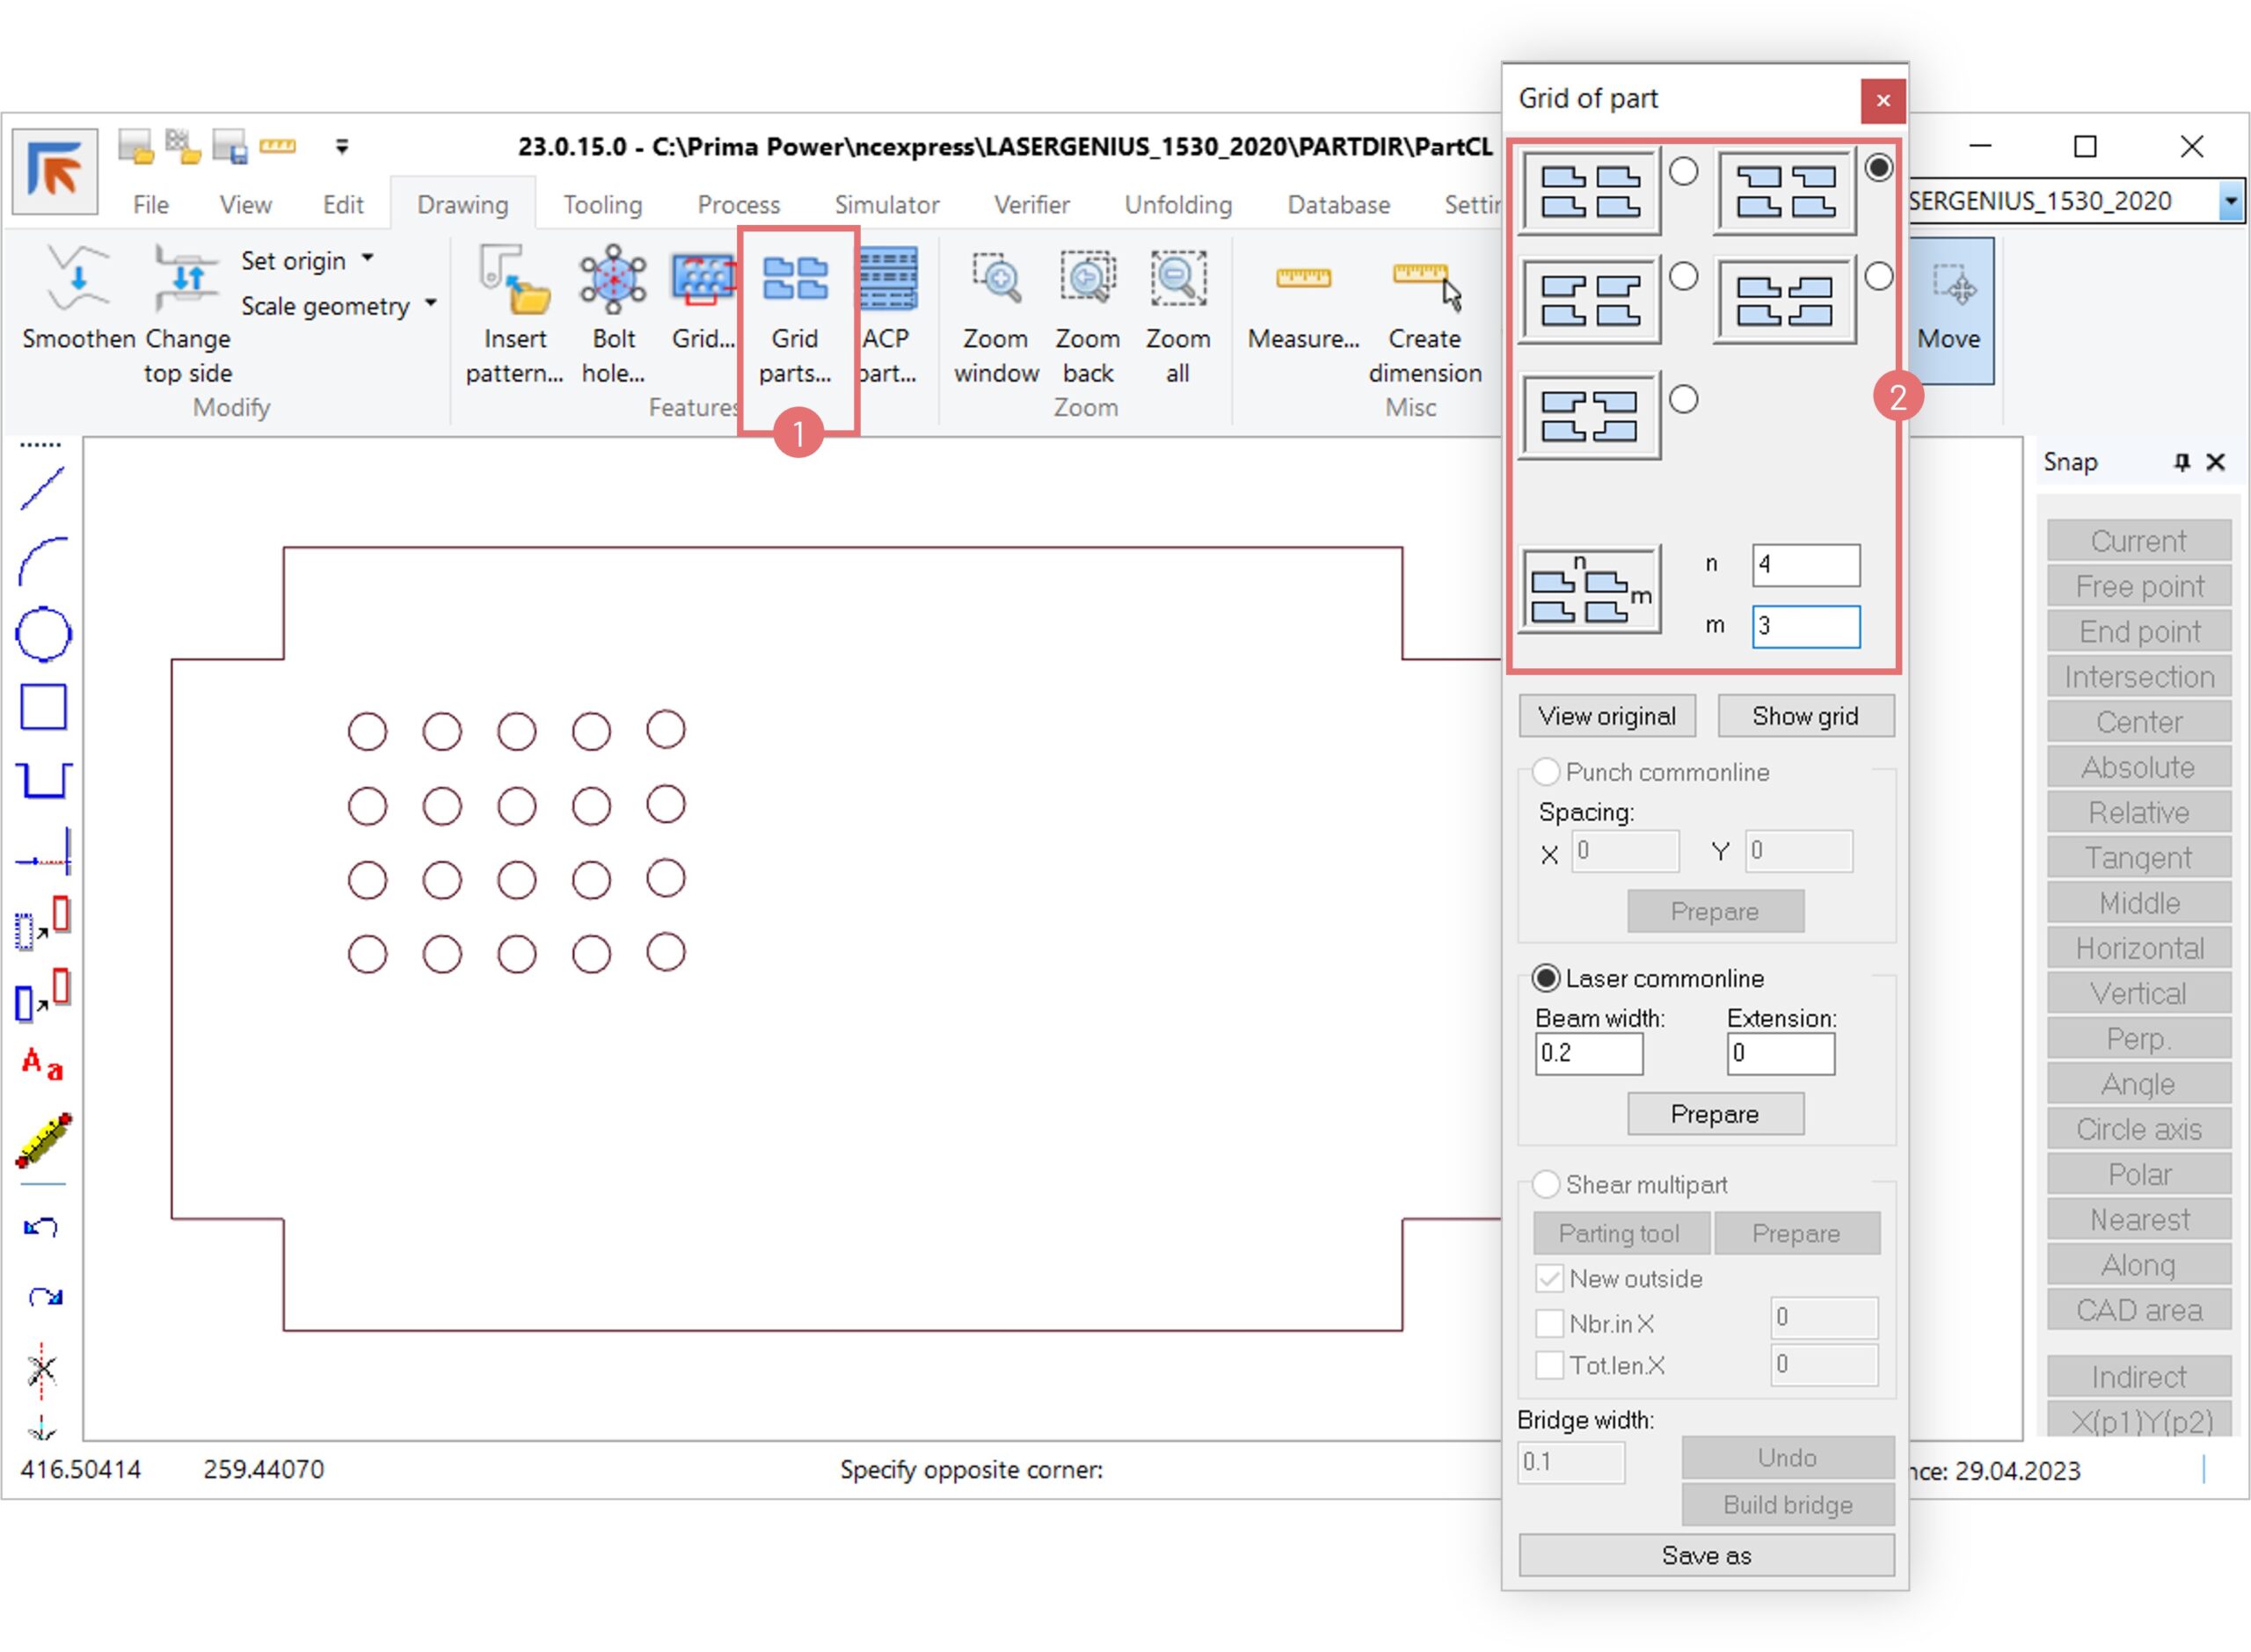Click the Smoothen geometry icon
2251x1652 pixels.
pyautogui.click(x=78, y=278)
